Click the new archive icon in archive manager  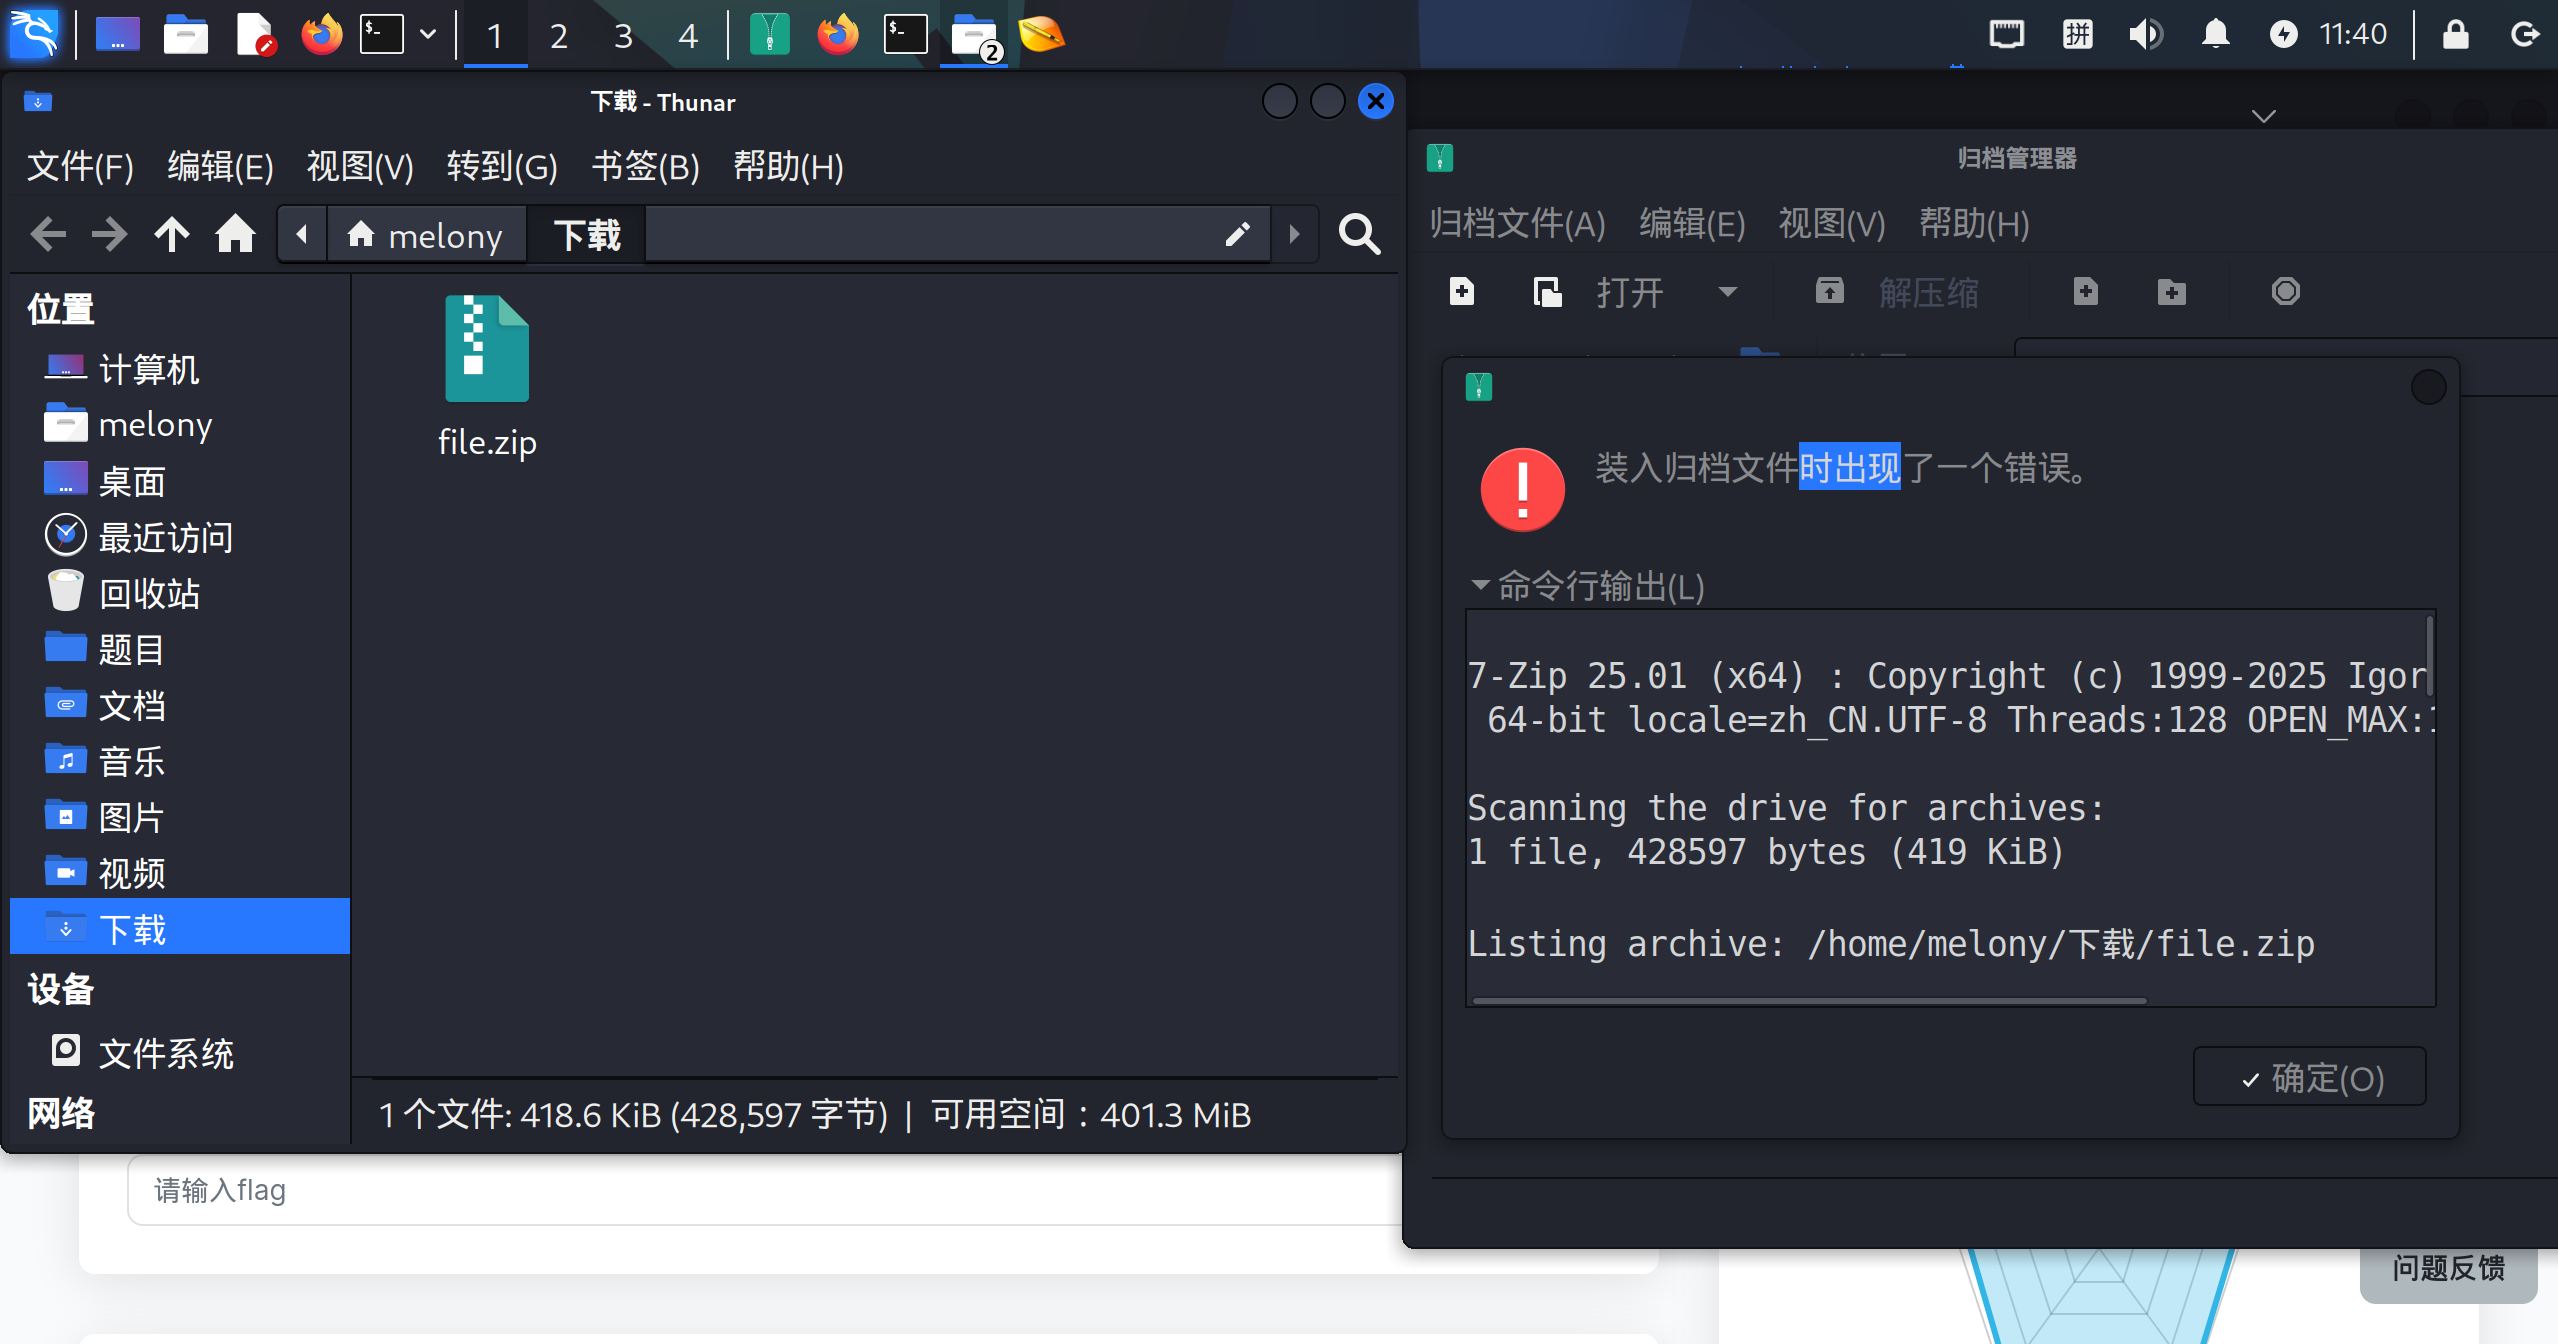[1461, 292]
